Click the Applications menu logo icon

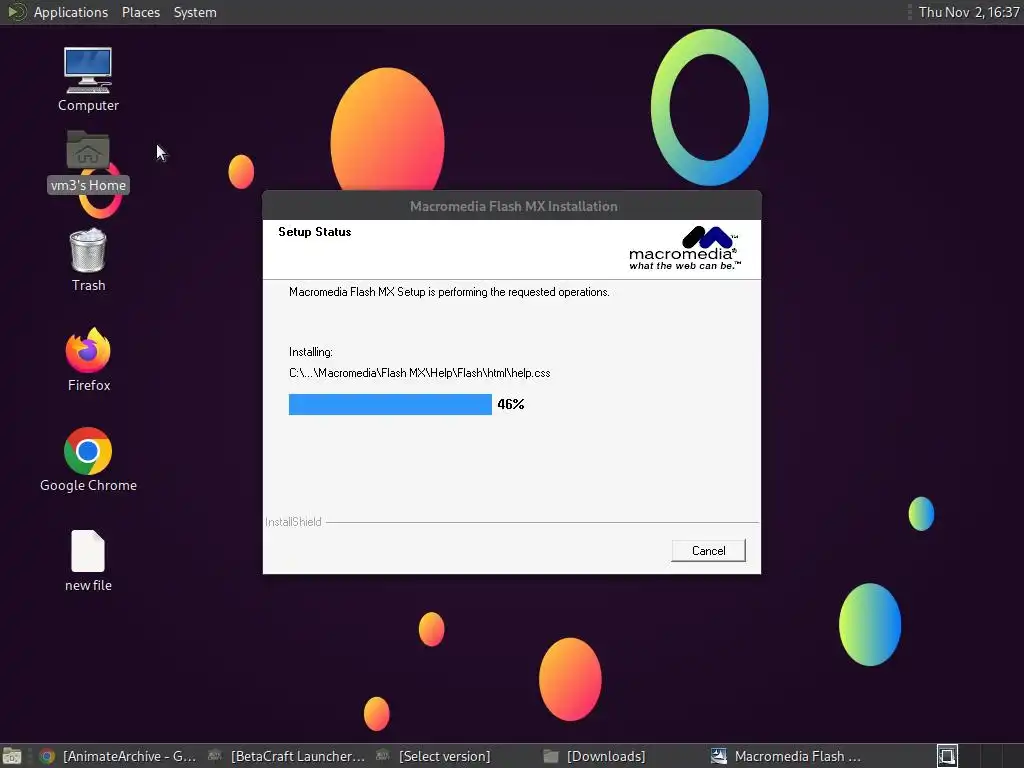click(x=16, y=12)
